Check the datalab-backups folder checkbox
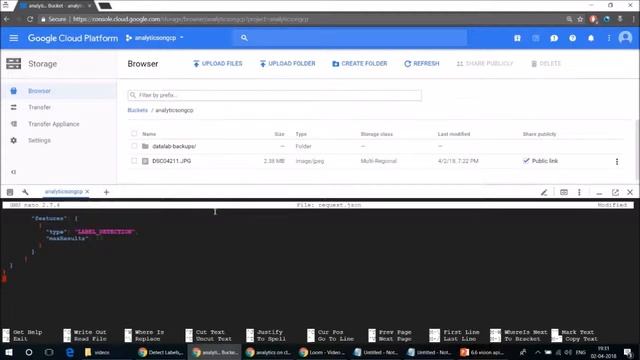 [134, 146]
